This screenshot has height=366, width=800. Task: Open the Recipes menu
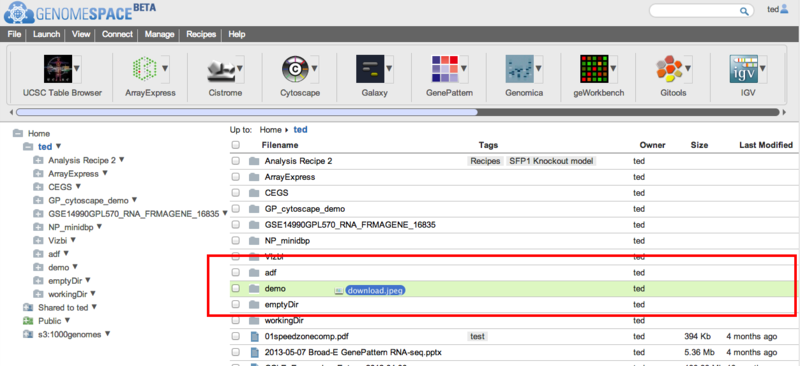tap(201, 34)
